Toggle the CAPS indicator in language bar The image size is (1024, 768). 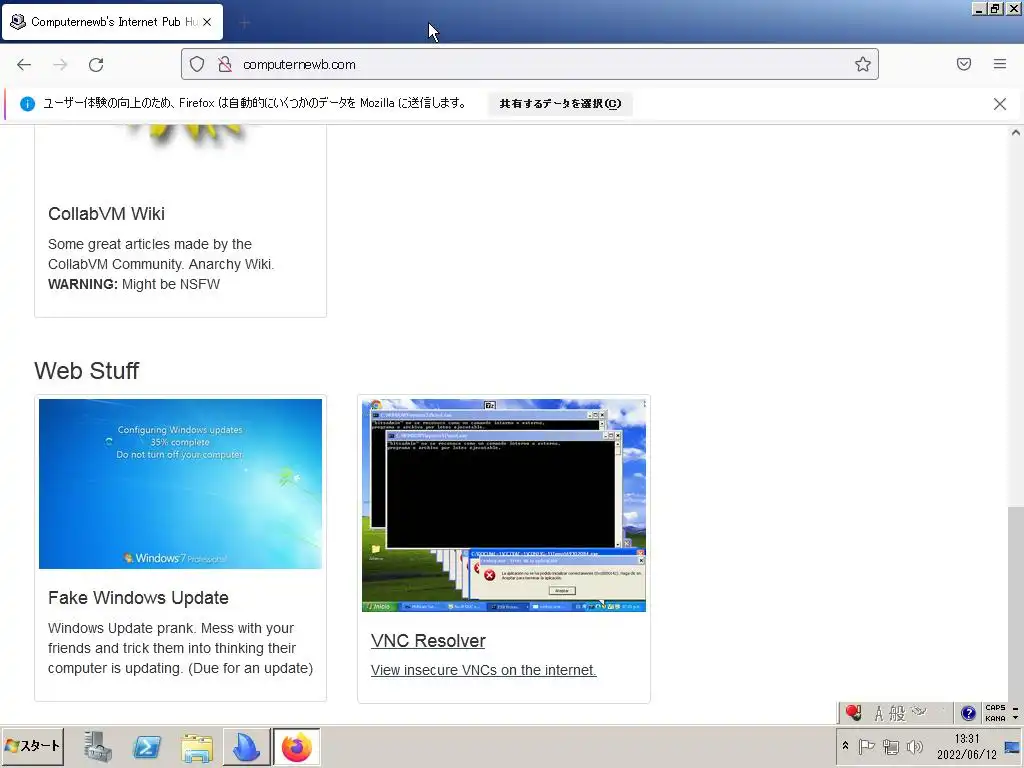(x=995, y=708)
